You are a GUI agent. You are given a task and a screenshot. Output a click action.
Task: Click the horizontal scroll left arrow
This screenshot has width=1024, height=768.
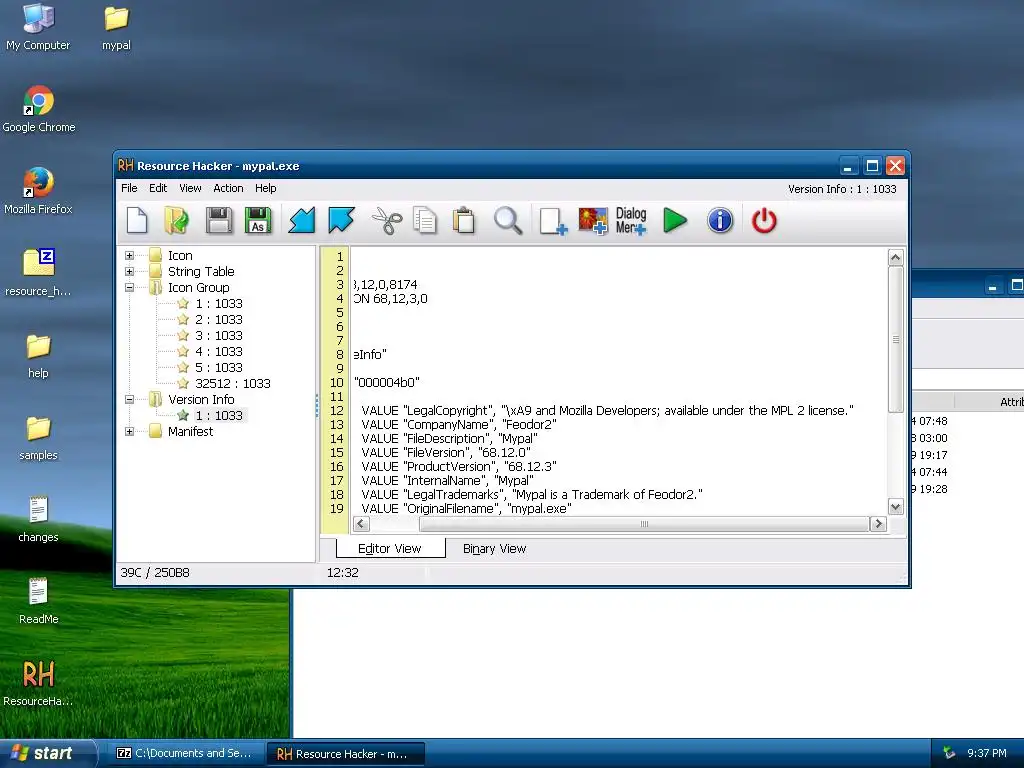361,524
